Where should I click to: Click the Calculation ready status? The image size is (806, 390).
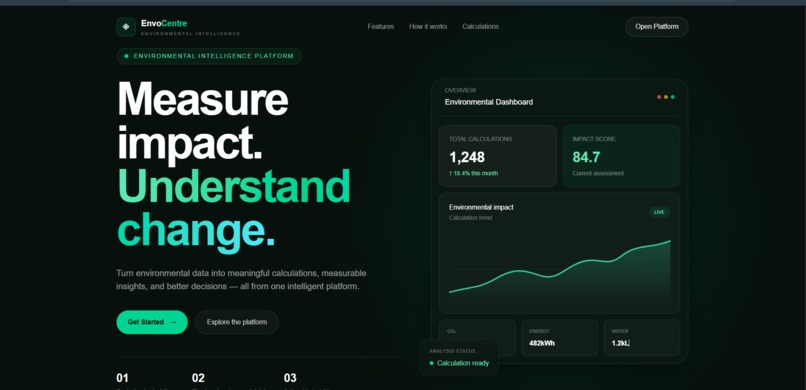[x=459, y=363]
